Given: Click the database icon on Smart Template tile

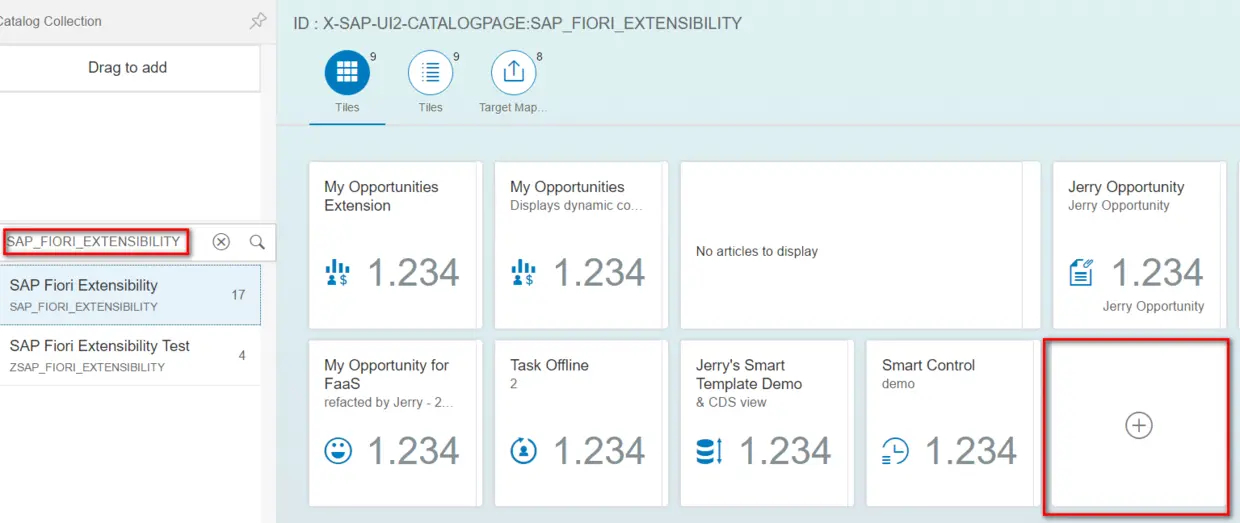Looking at the screenshot, I should coord(709,451).
